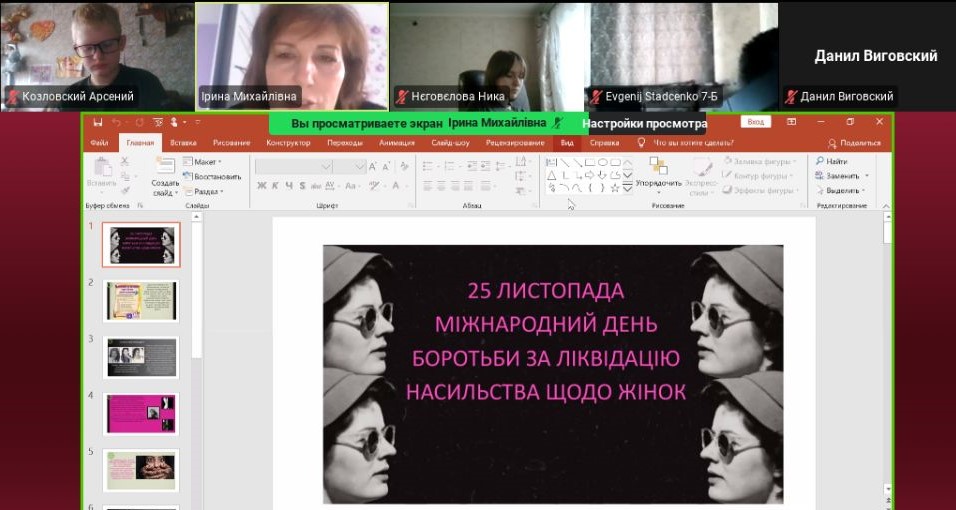The width and height of the screenshot is (956, 510).
Task: Open the ribbon display options icon
Action: pos(791,122)
